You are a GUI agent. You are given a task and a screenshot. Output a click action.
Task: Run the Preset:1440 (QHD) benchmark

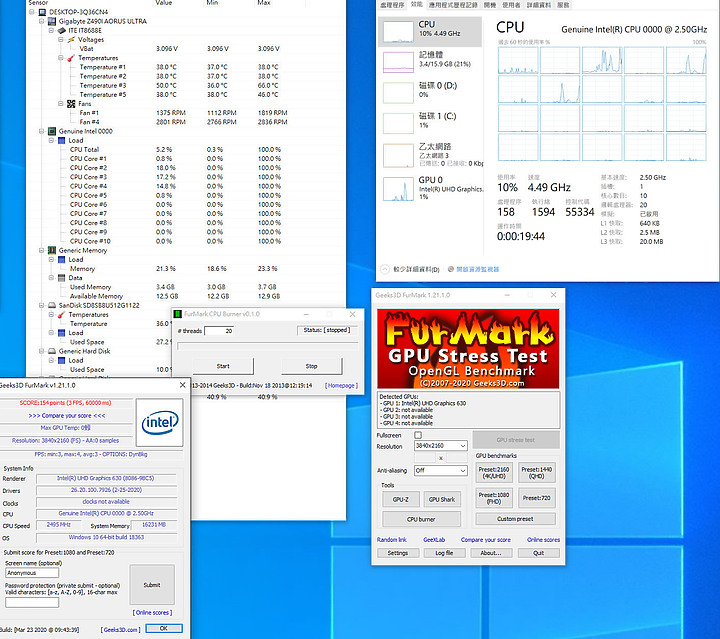point(536,473)
